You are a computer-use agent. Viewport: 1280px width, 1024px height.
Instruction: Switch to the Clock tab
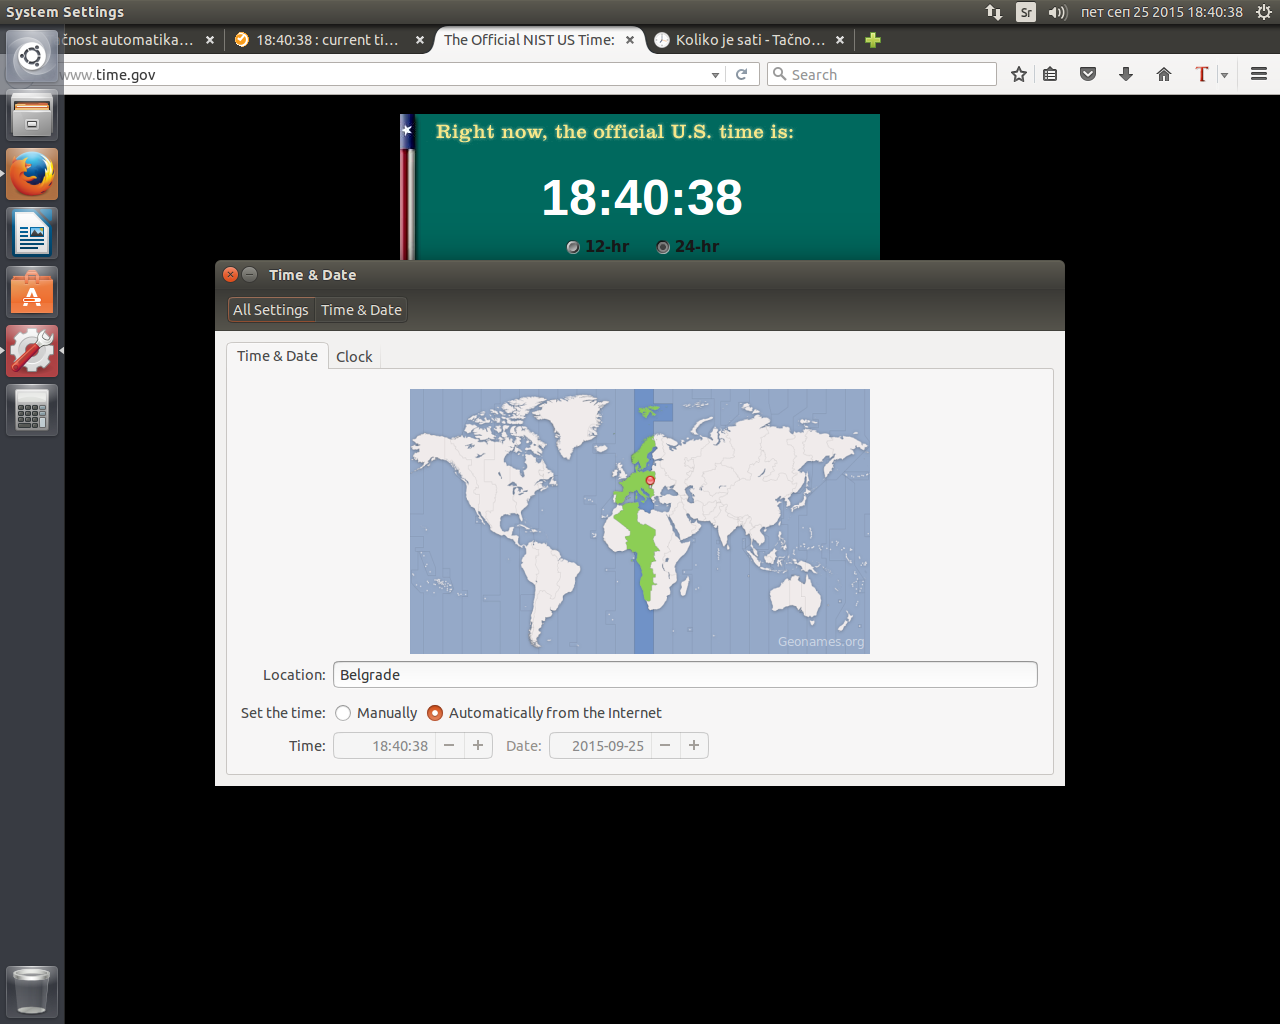coord(354,357)
